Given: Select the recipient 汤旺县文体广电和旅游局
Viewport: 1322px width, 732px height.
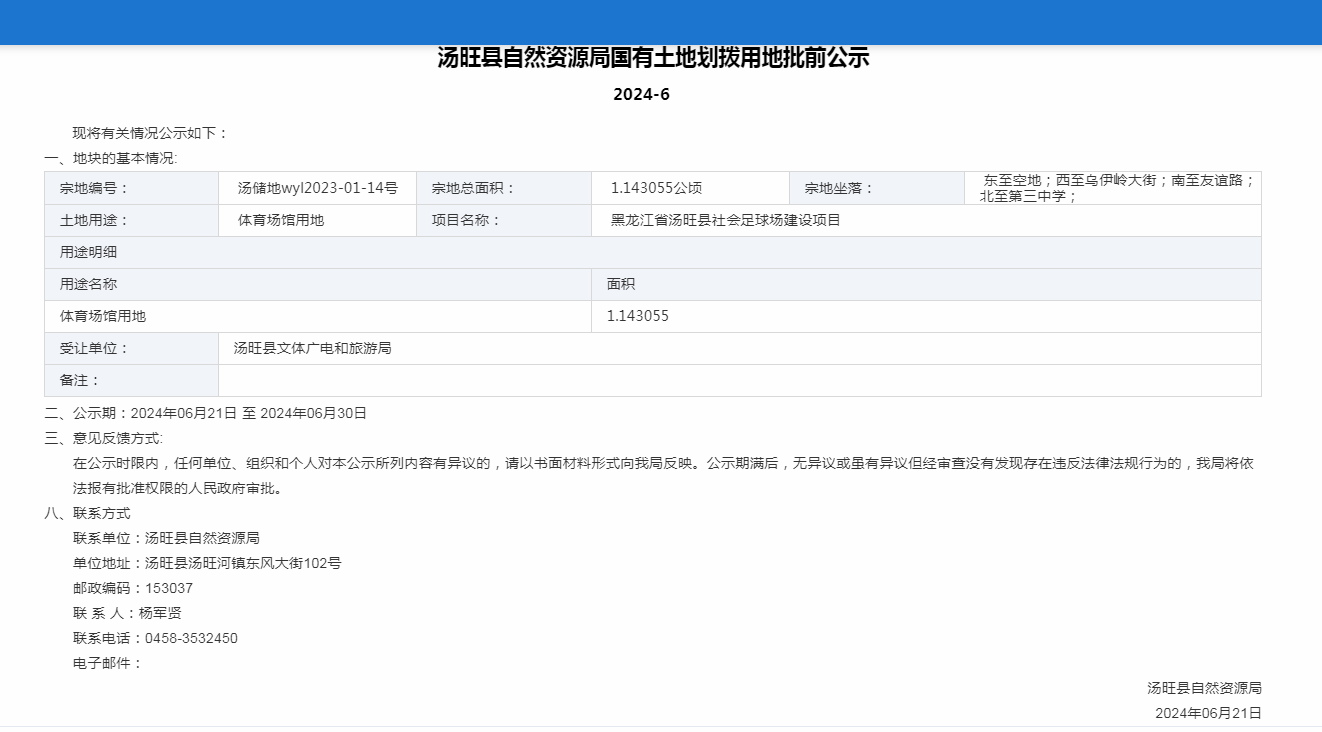Looking at the screenshot, I should [313, 348].
